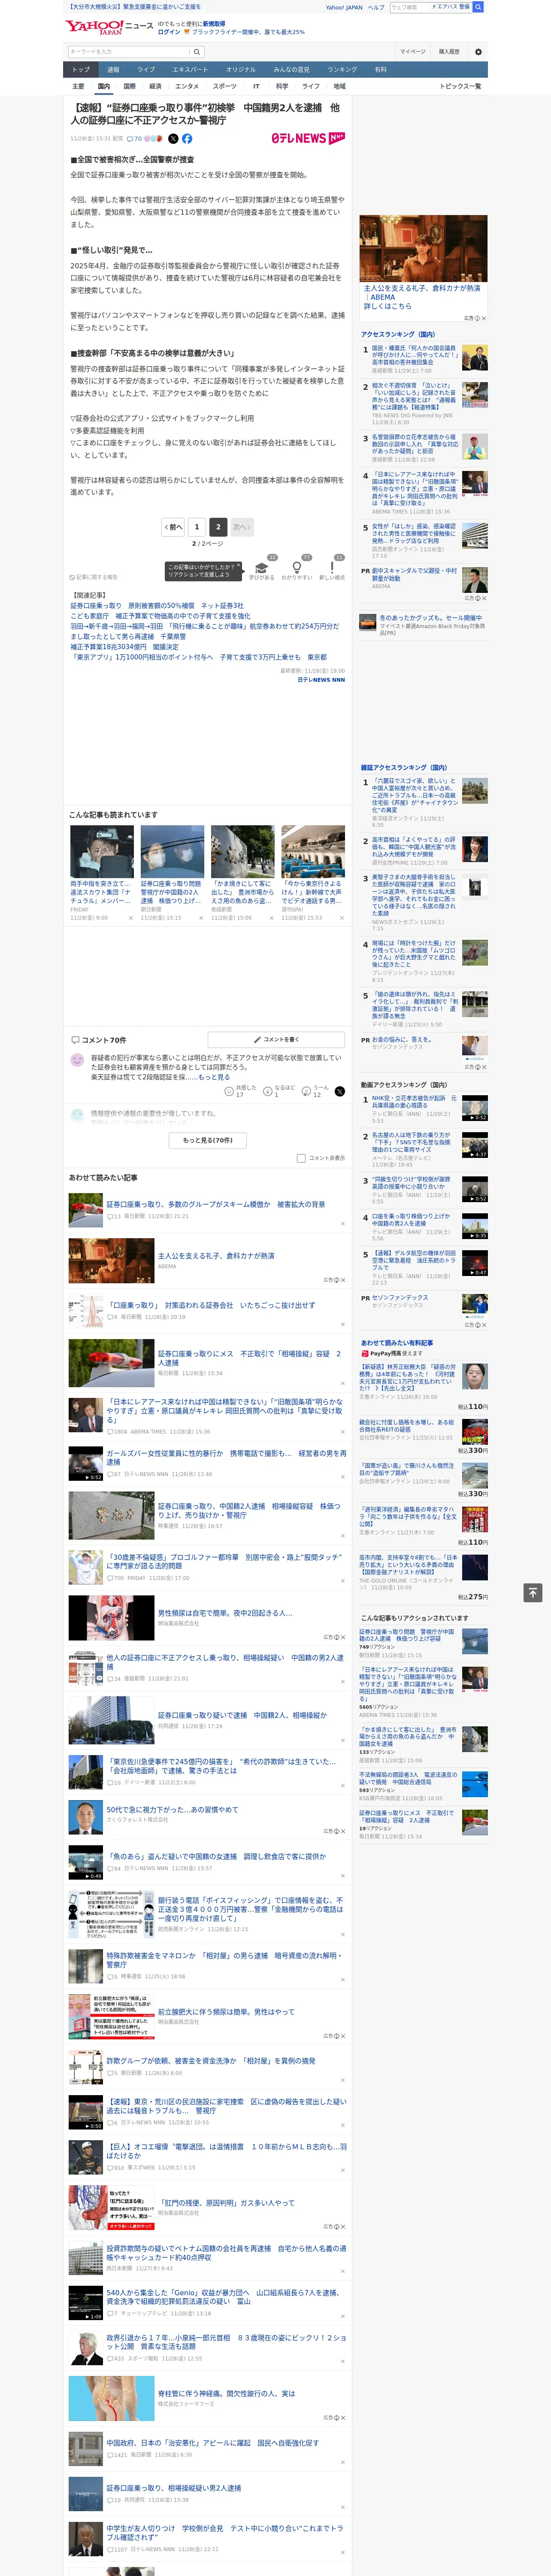Image resolution: width=551 pixels, height=2576 pixels.
Task: Open the ランキング navigation tab
Action: click(342, 70)
